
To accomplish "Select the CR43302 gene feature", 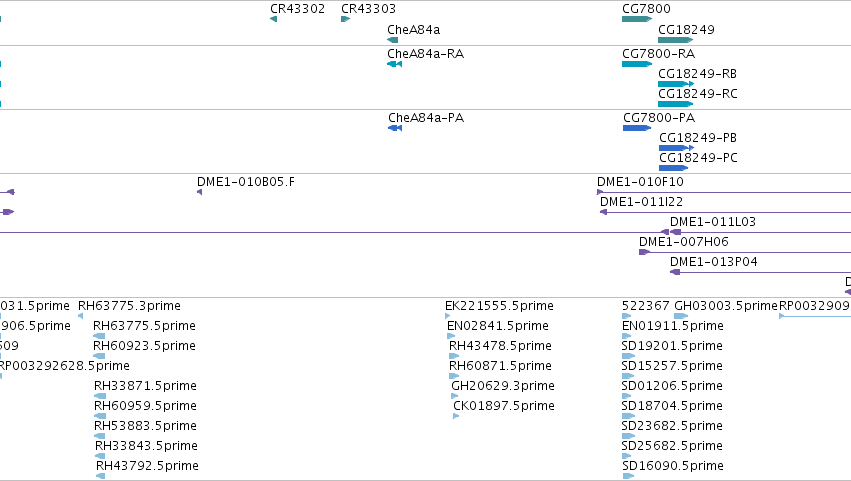I will pos(274,19).
